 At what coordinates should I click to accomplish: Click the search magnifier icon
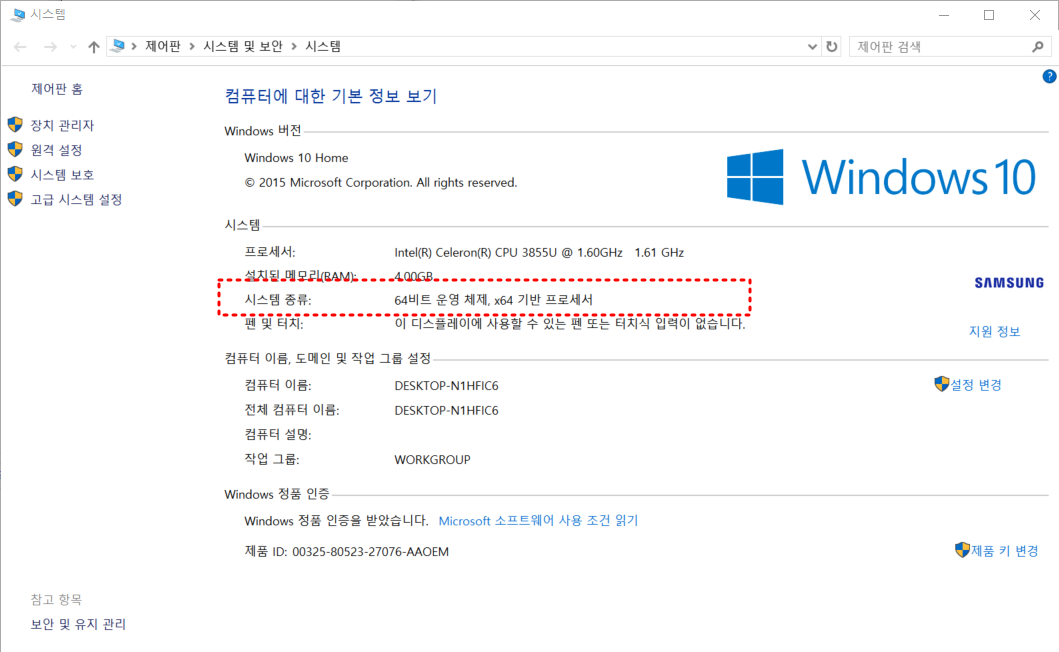pos(1038,47)
